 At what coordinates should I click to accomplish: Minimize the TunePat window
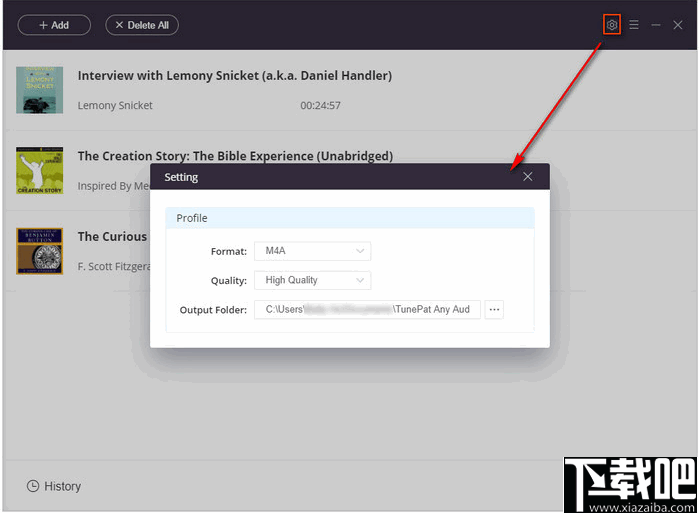pos(655,25)
